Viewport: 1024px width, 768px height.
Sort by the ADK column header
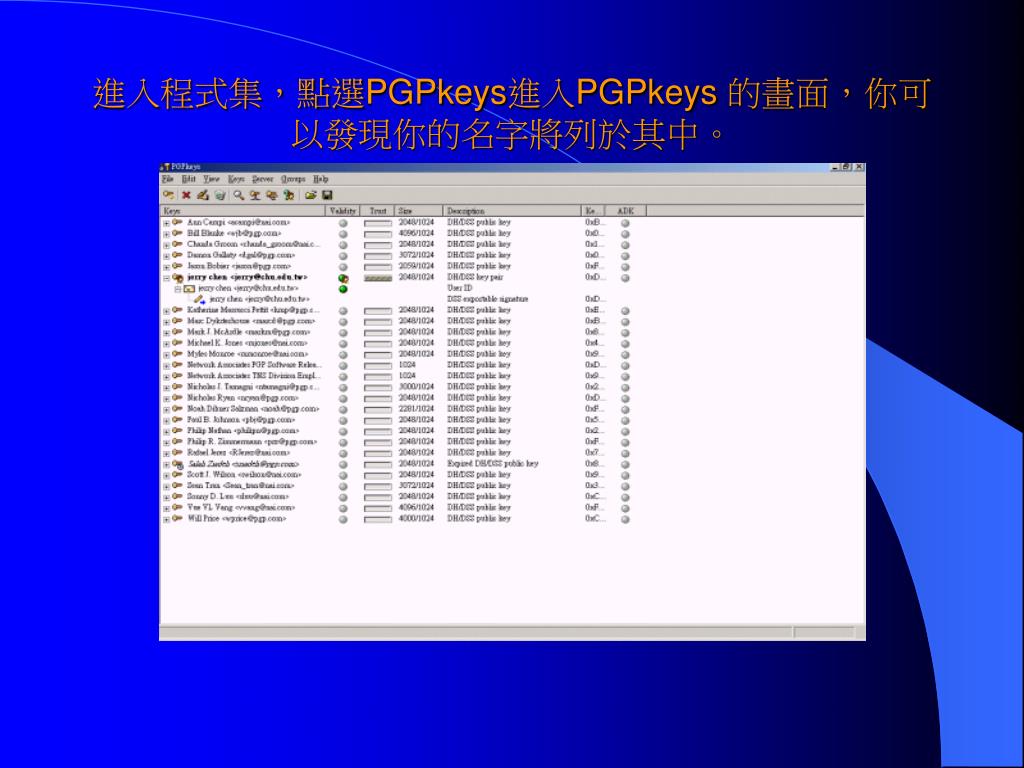click(626, 211)
